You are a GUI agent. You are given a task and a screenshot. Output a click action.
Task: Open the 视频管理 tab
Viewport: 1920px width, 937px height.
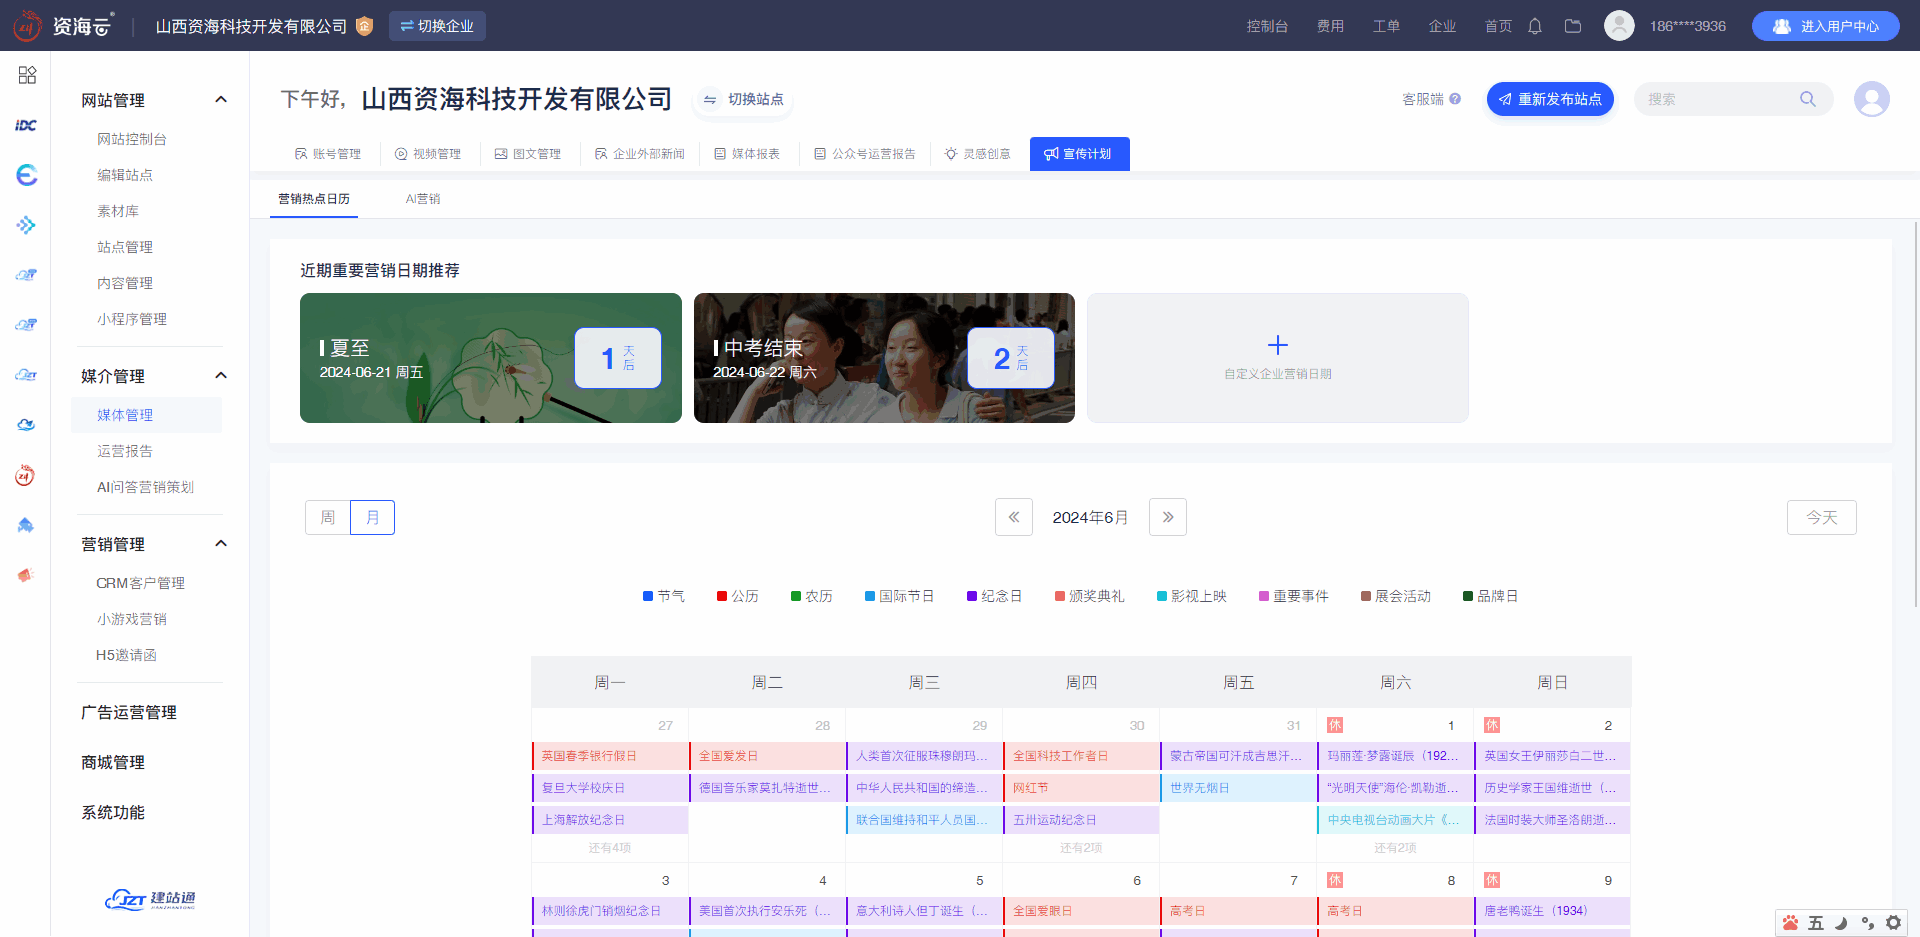pyautogui.click(x=428, y=154)
